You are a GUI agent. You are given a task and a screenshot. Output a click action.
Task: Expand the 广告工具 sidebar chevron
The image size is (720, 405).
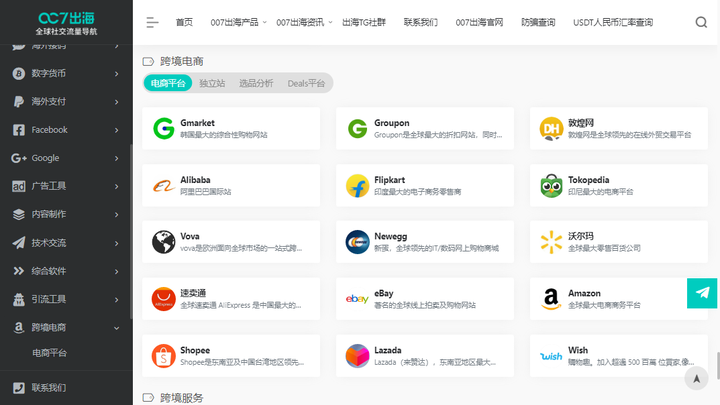[x=117, y=186]
